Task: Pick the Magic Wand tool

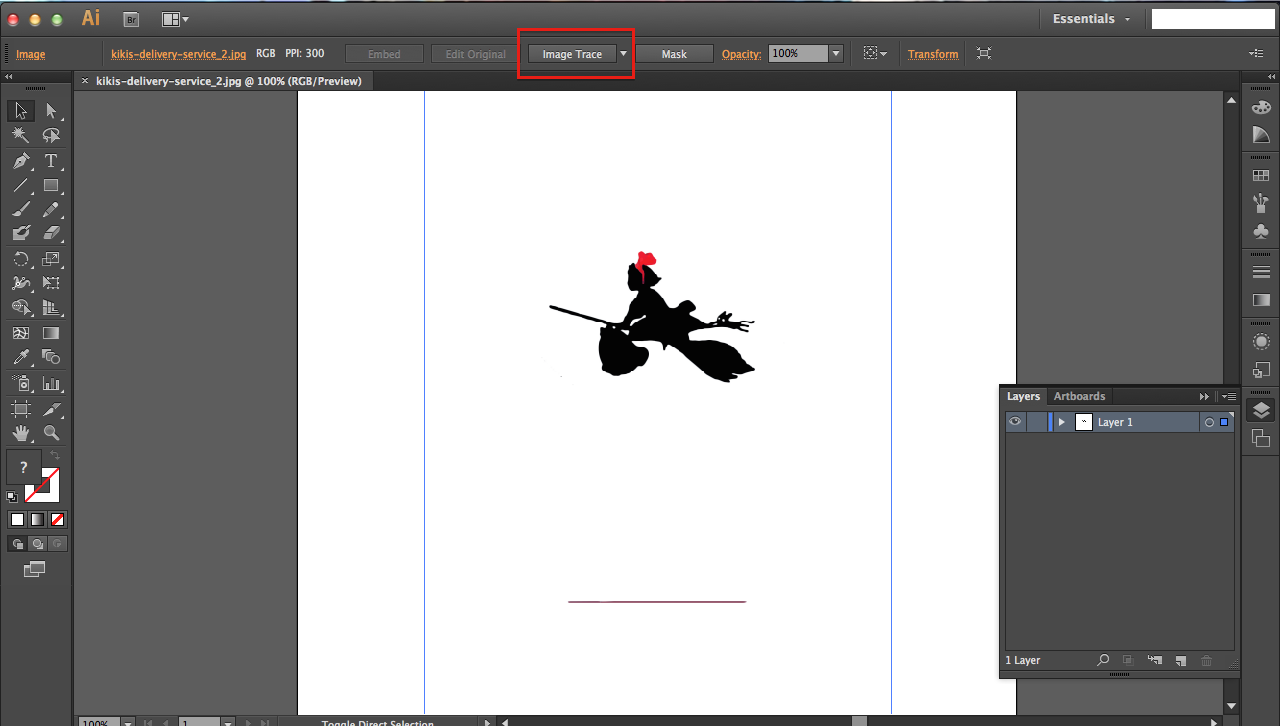Action: [x=21, y=136]
